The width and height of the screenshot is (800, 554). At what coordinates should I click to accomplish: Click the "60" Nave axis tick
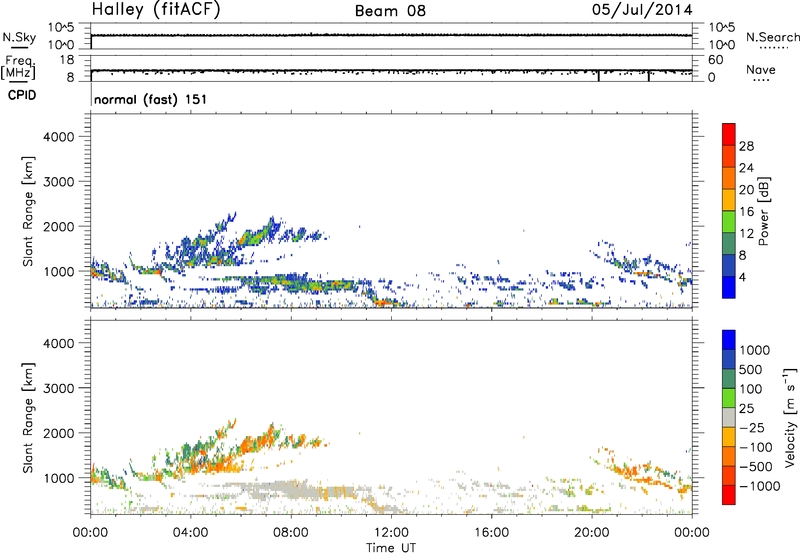click(x=715, y=60)
